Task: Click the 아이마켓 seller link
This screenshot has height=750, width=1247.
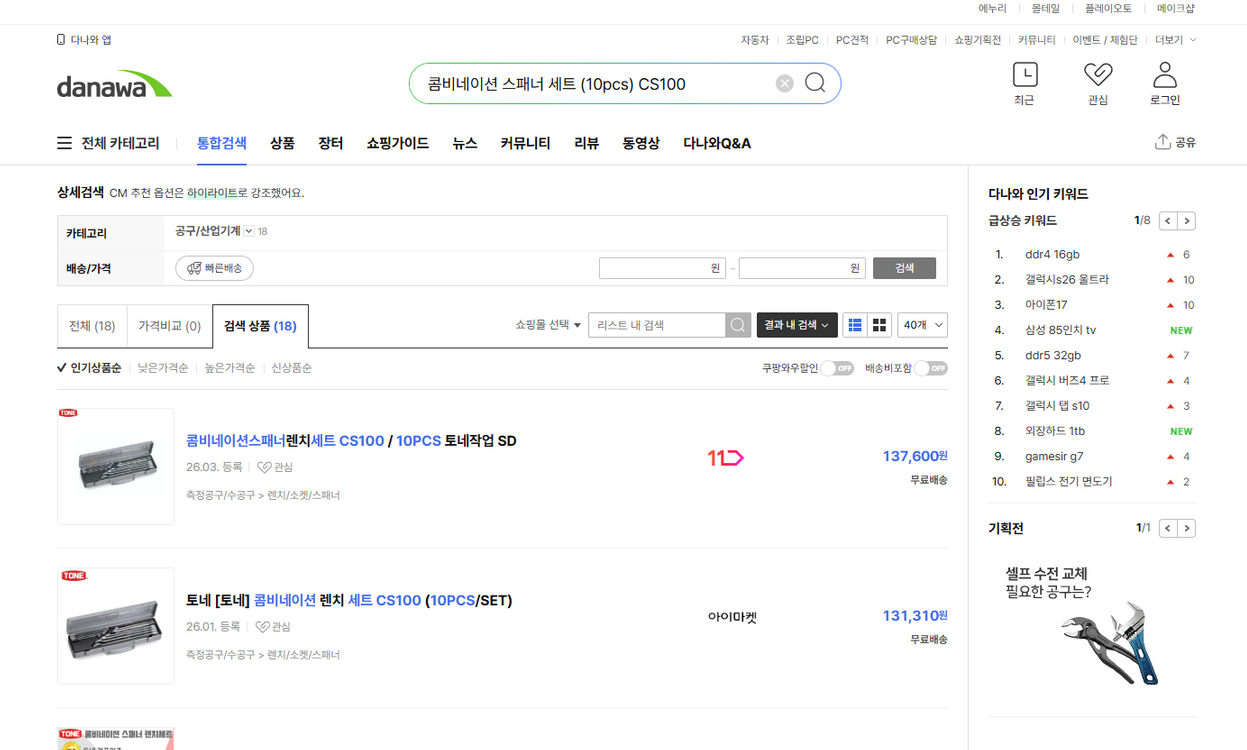Action: [732, 617]
